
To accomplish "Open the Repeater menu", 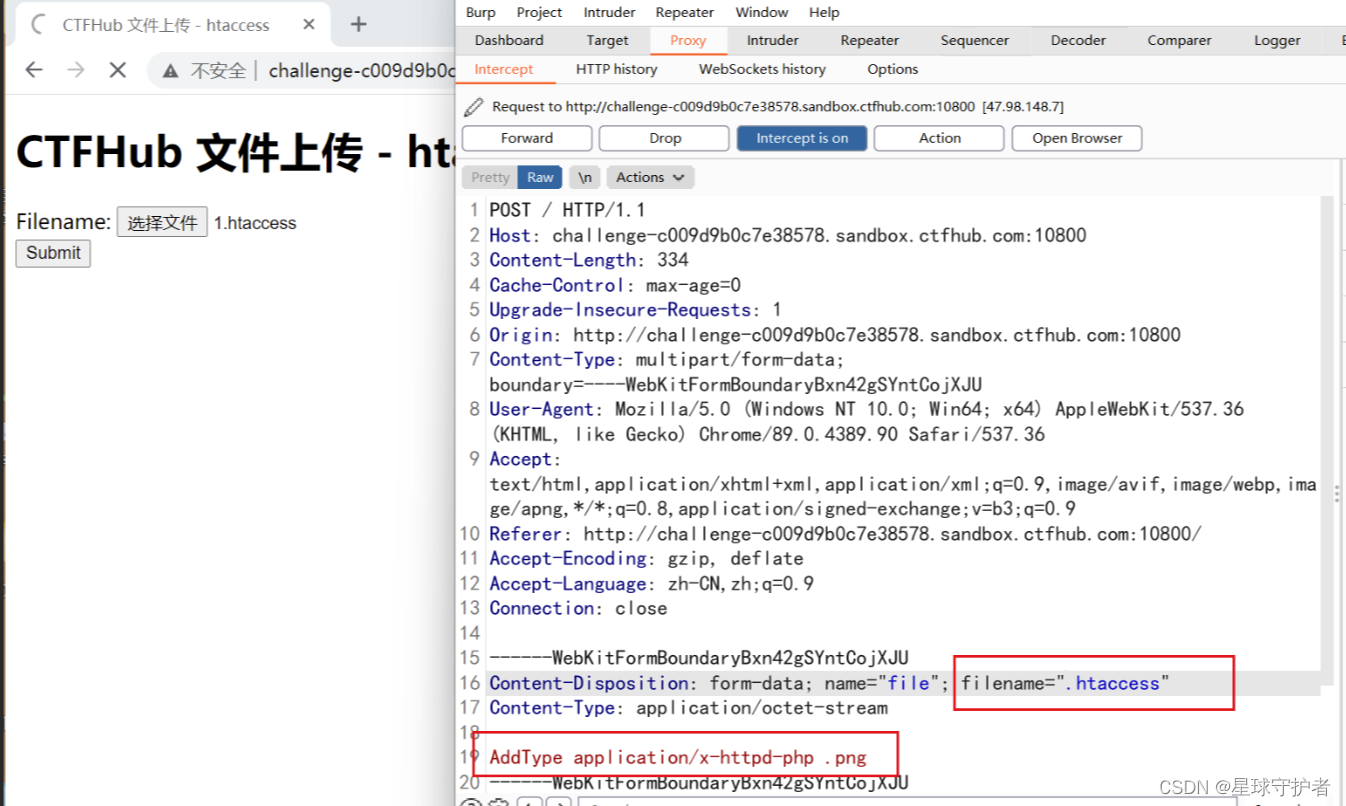I will coord(684,12).
